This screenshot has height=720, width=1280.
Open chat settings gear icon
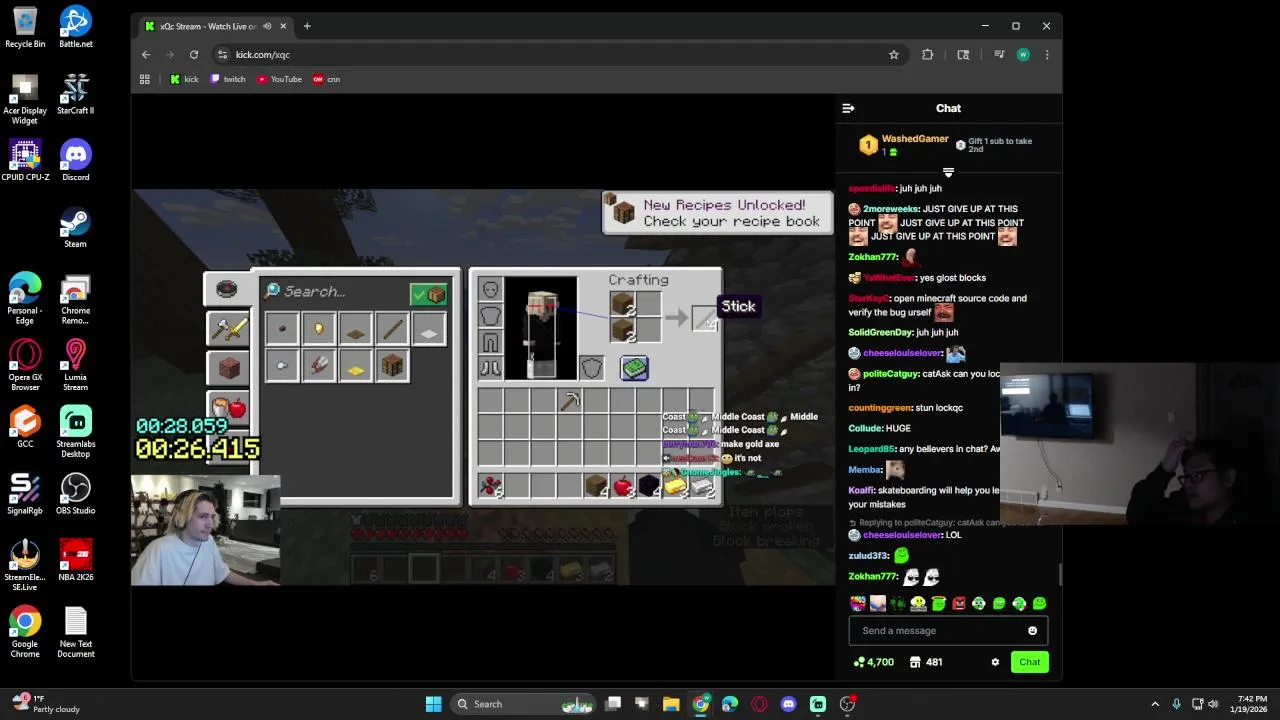point(995,662)
